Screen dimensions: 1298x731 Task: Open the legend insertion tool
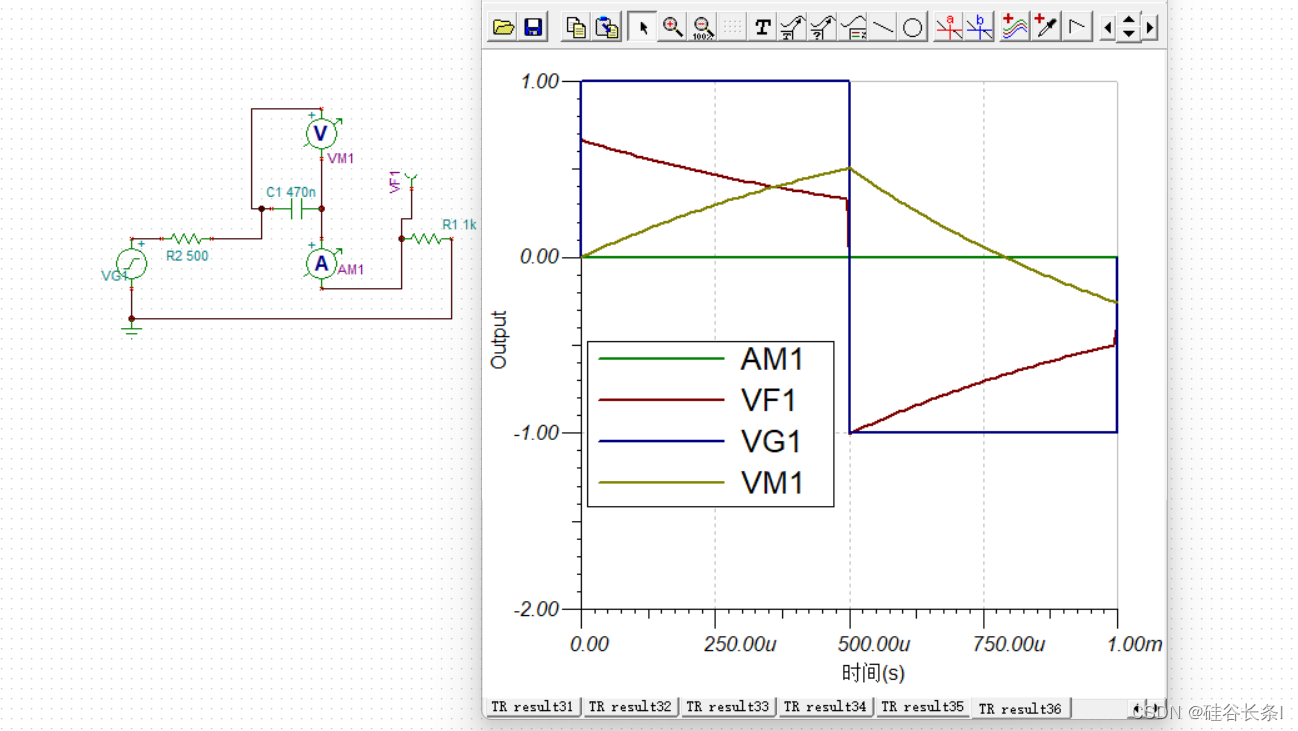854,27
